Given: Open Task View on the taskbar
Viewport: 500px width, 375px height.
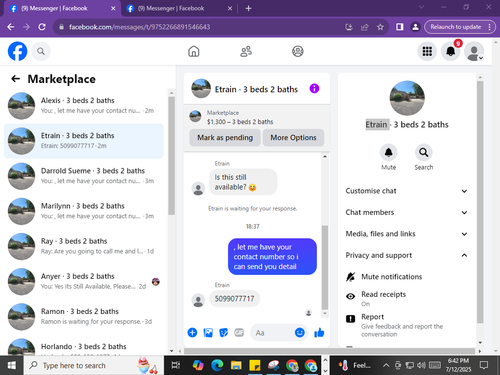Looking at the screenshot, I should 175,365.
